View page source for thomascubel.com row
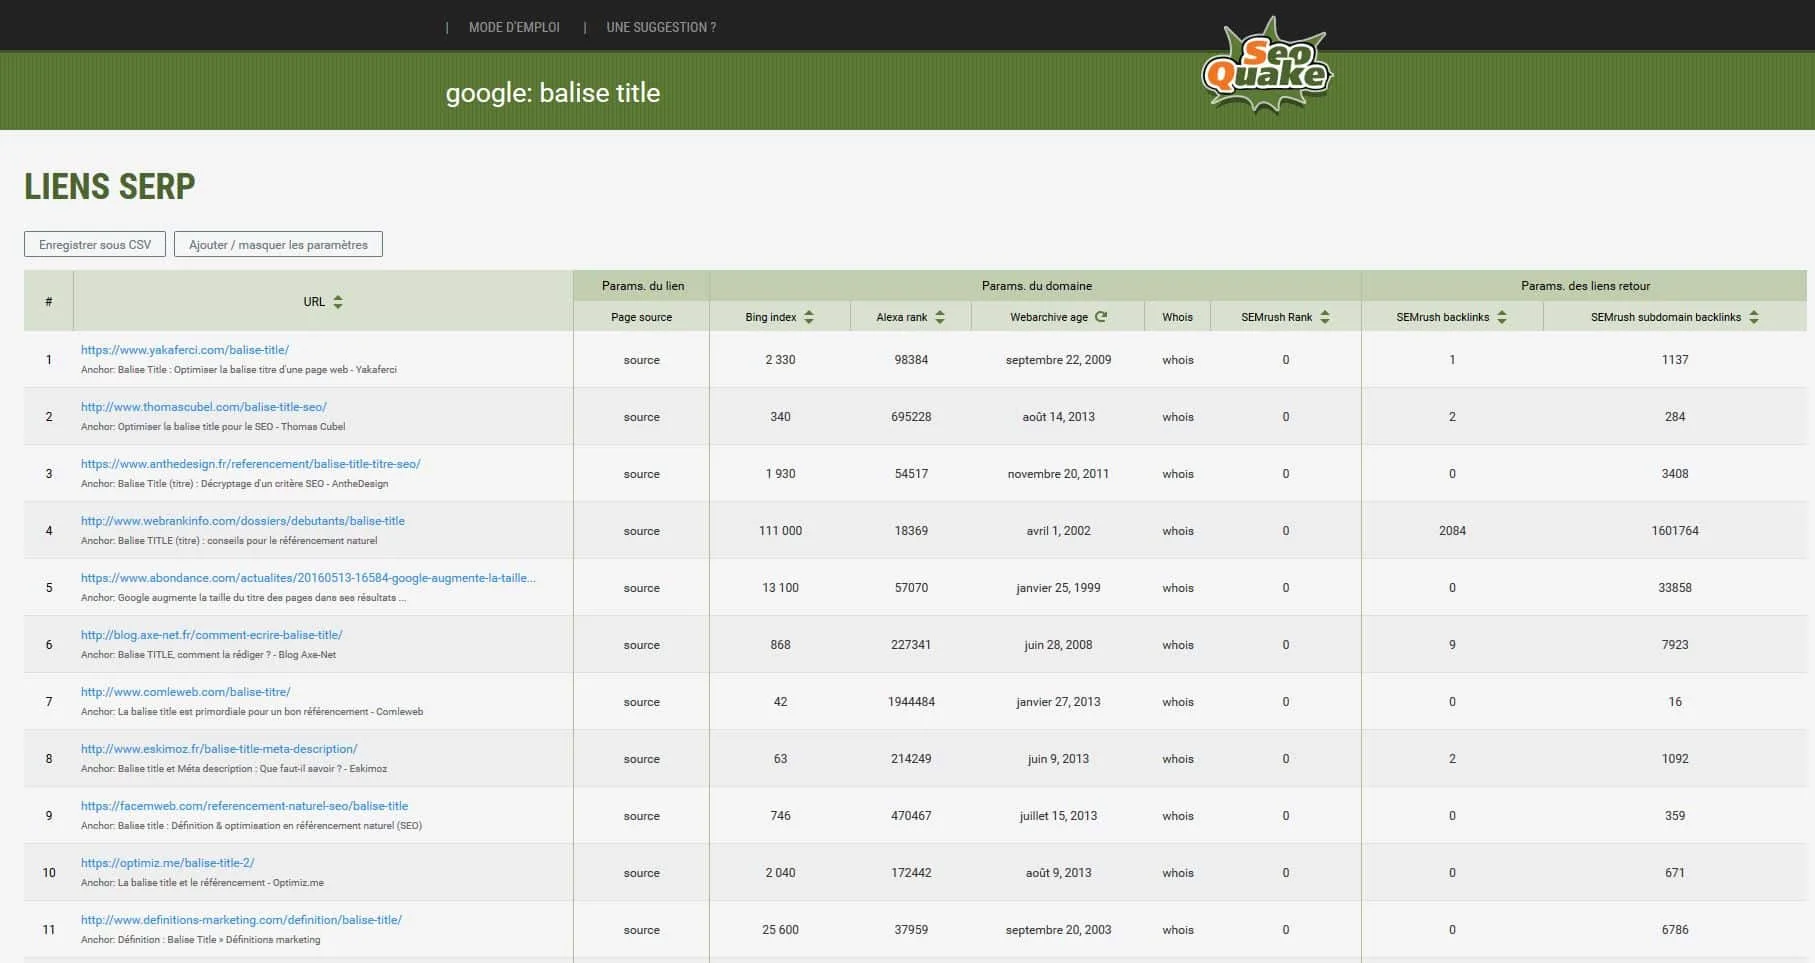Viewport: 1815px width, 963px height. (641, 417)
